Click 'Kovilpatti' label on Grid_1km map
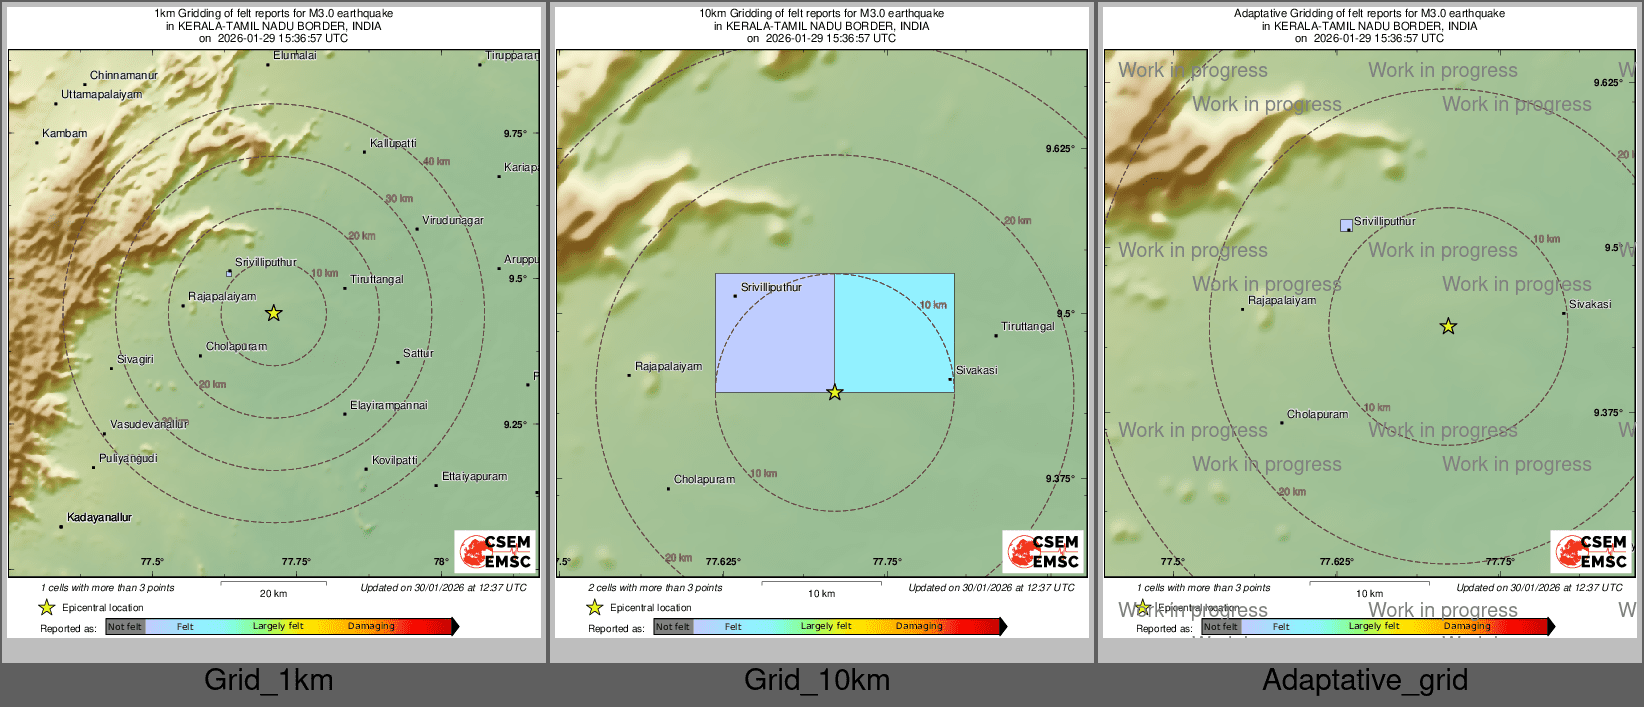Viewport: 1644px width, 707px height. pos(395,460)
